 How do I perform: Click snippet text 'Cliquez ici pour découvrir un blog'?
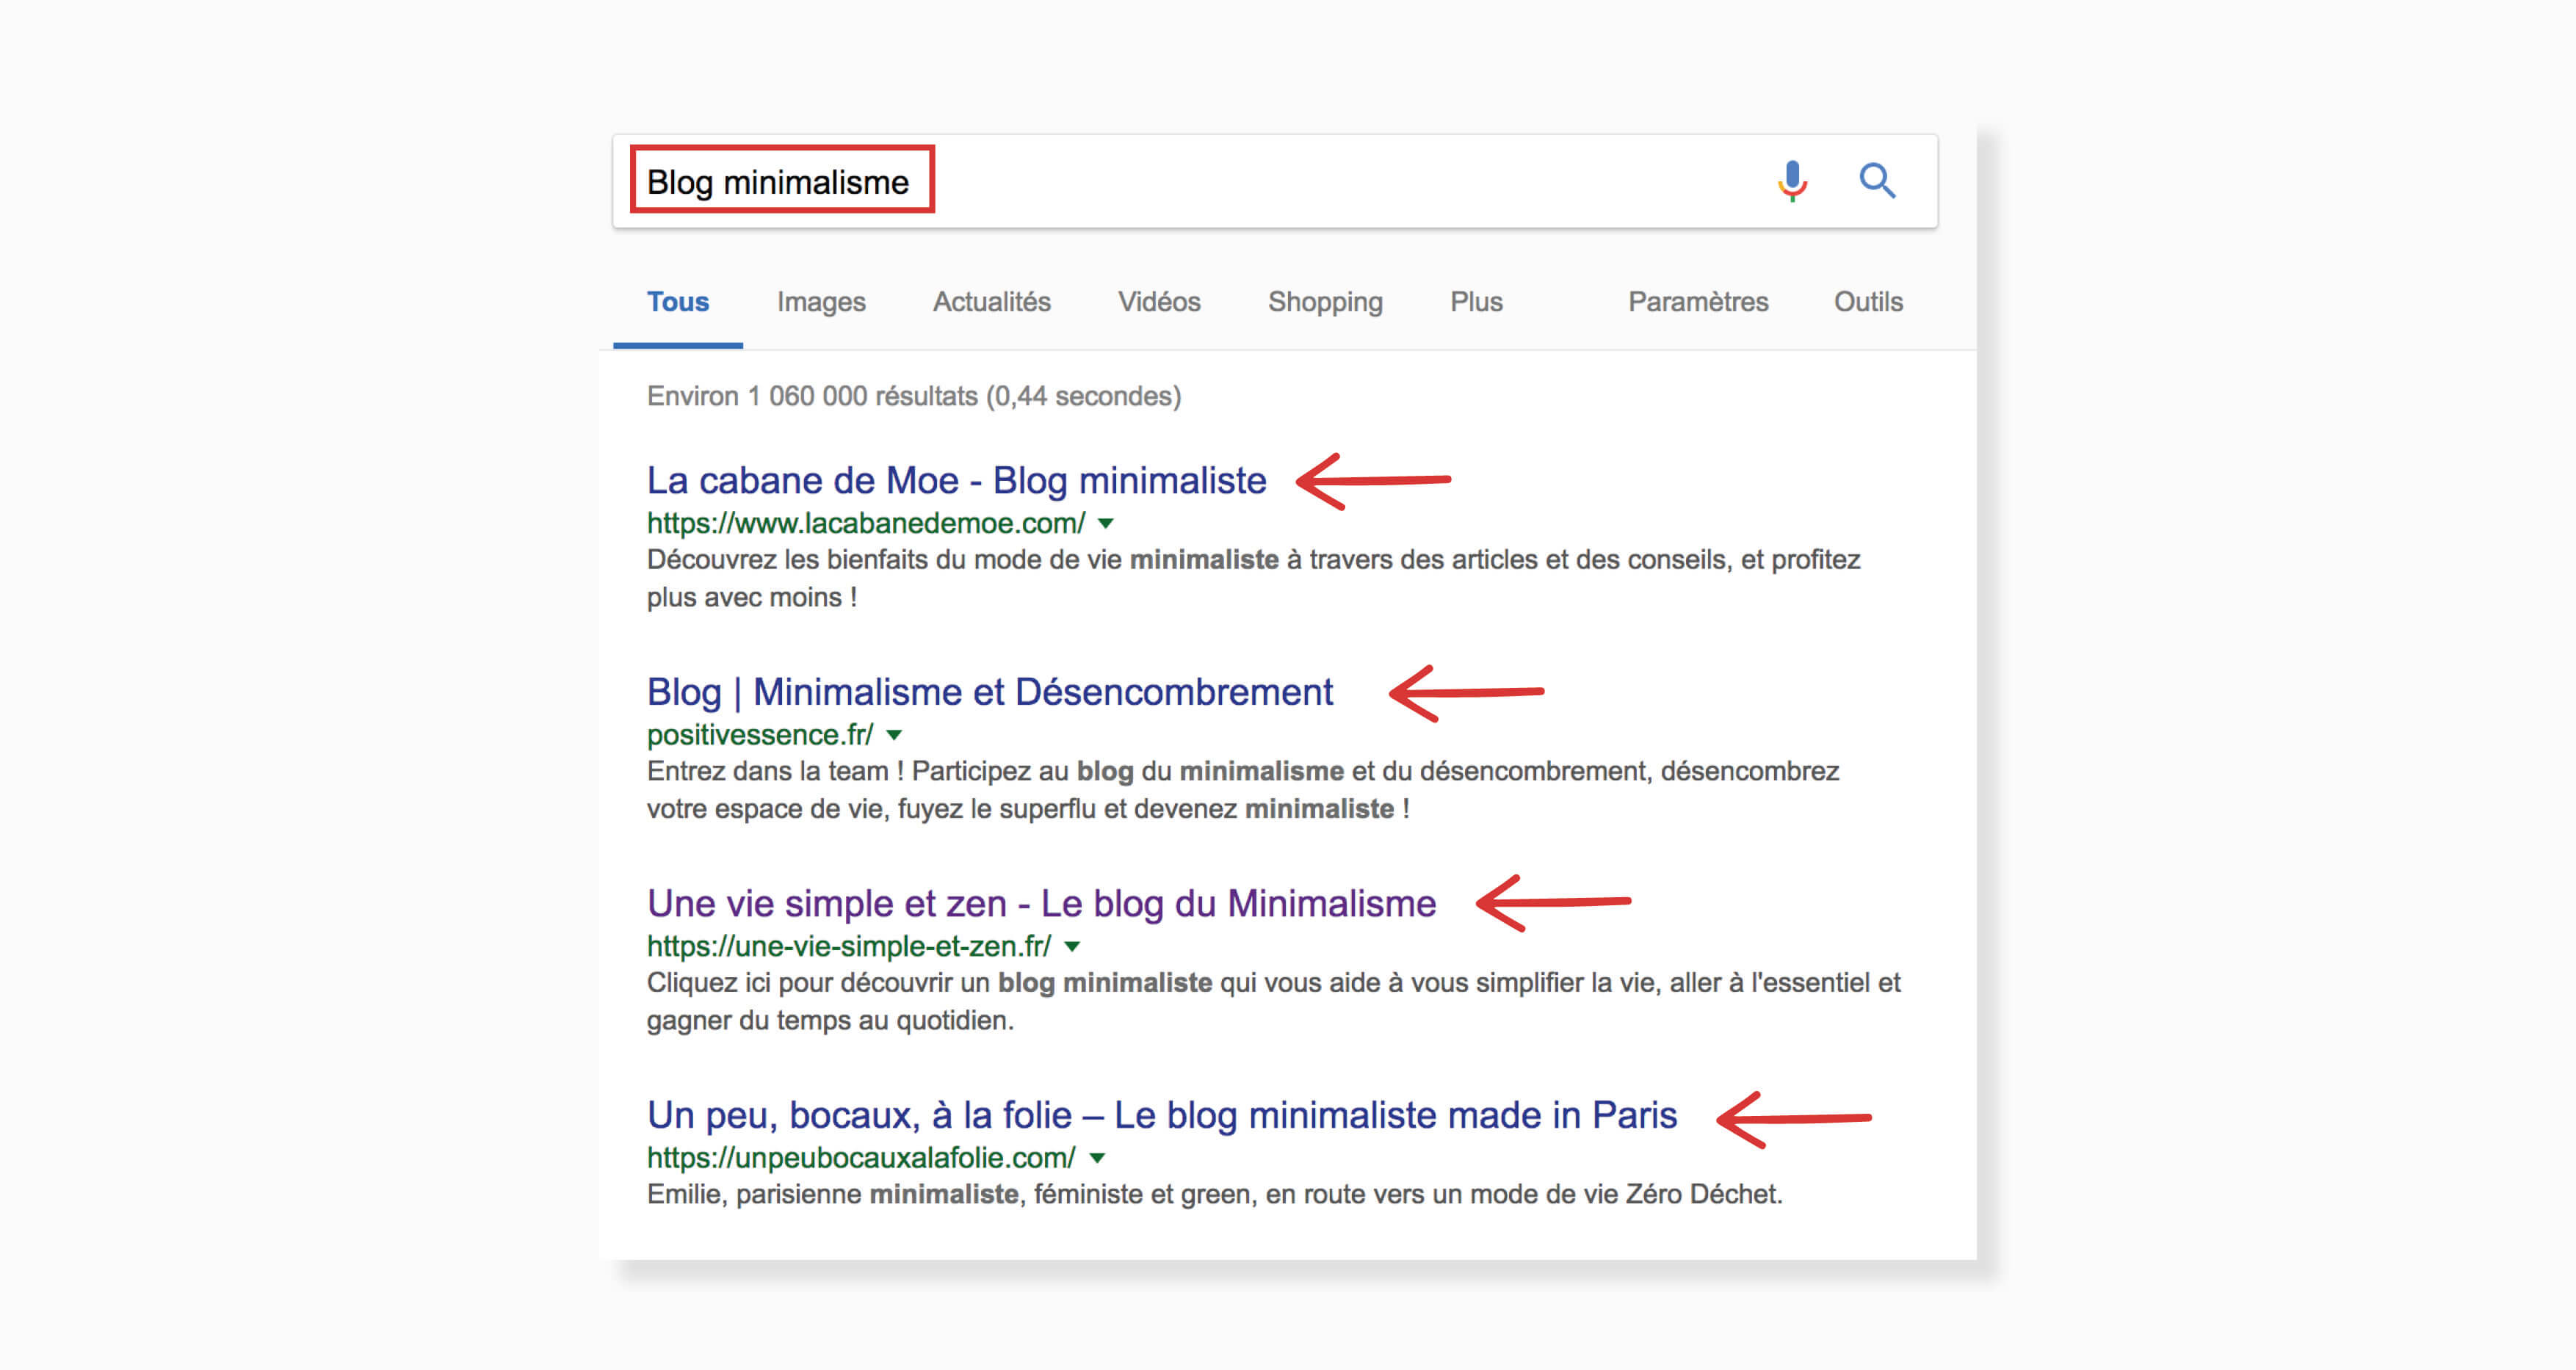click(851, 983)
